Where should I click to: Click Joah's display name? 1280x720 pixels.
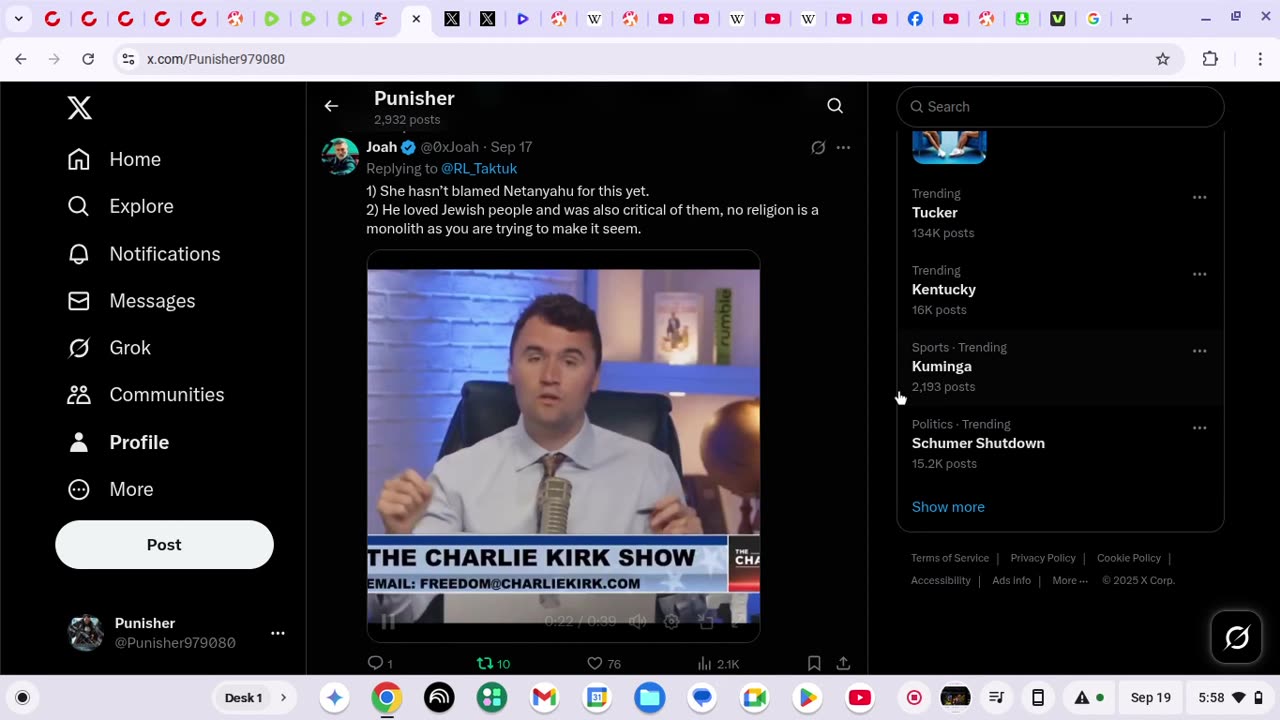(382, 147)
